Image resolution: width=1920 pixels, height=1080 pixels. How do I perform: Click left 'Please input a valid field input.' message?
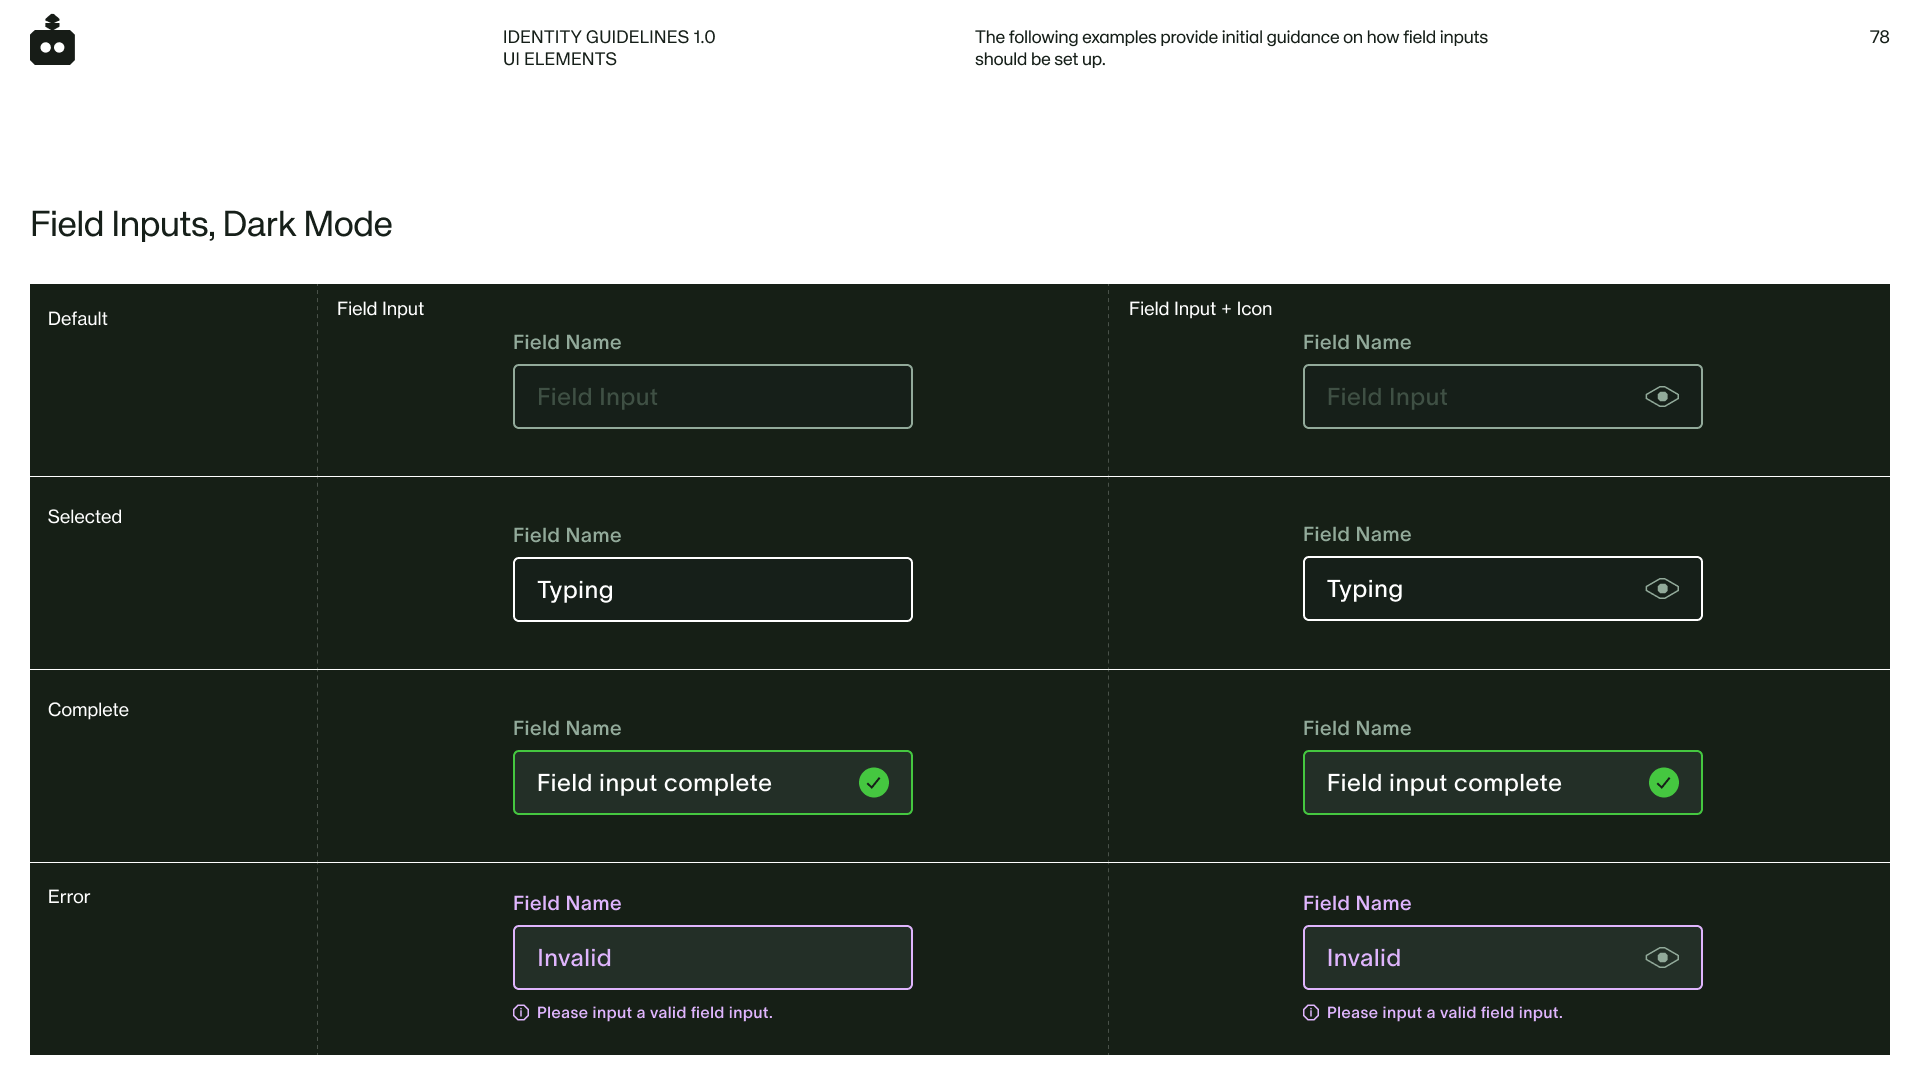pyautogui.click(x=655, y=1013)
